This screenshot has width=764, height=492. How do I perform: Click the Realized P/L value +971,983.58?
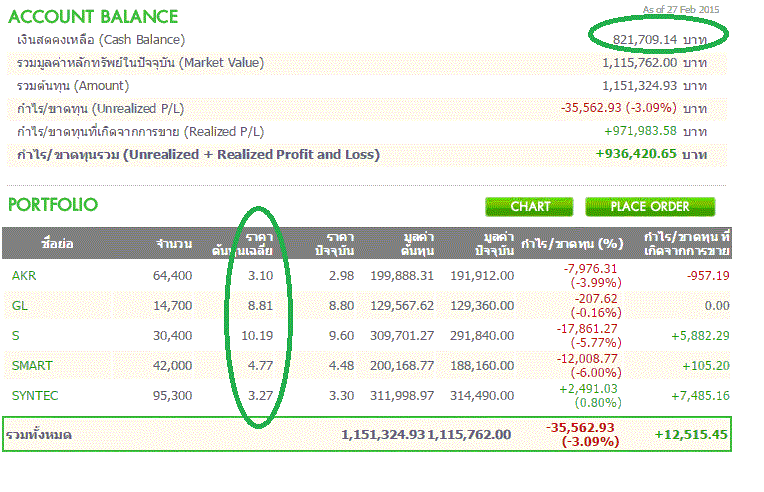(640, 131)
